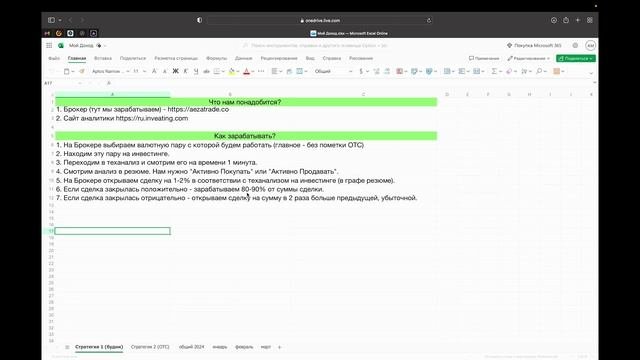Screen dimensions: 640x360
Task: Open the all-sheets list icon
Action: (x=67, y=347)
